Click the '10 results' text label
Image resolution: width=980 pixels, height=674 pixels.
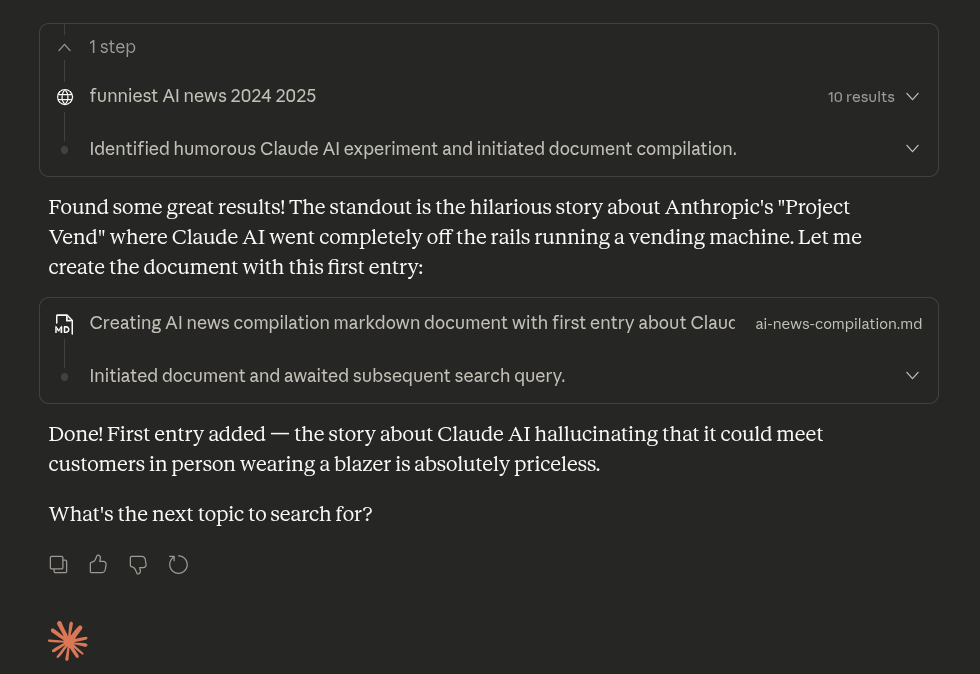pyautogui.click(x=861, y=96)
